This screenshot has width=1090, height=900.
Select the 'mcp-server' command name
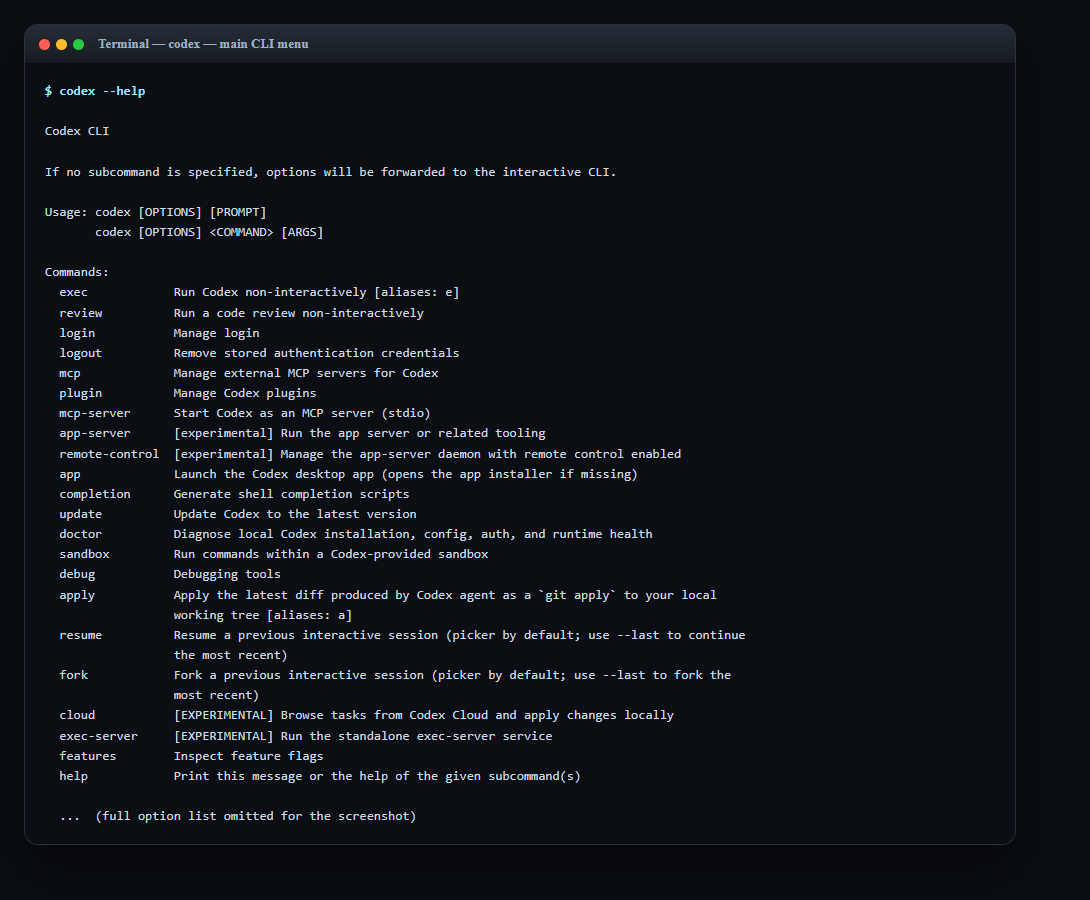(95, 413)
